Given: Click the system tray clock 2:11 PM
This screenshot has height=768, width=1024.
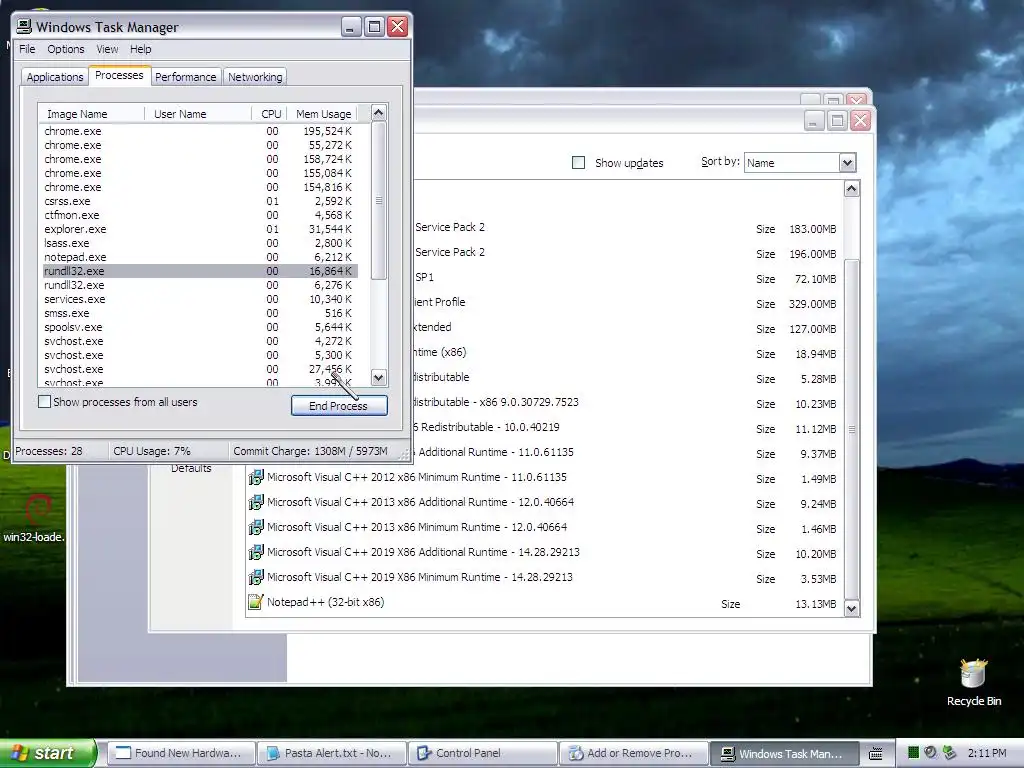Looking at the screenshot, I should 986,753.
